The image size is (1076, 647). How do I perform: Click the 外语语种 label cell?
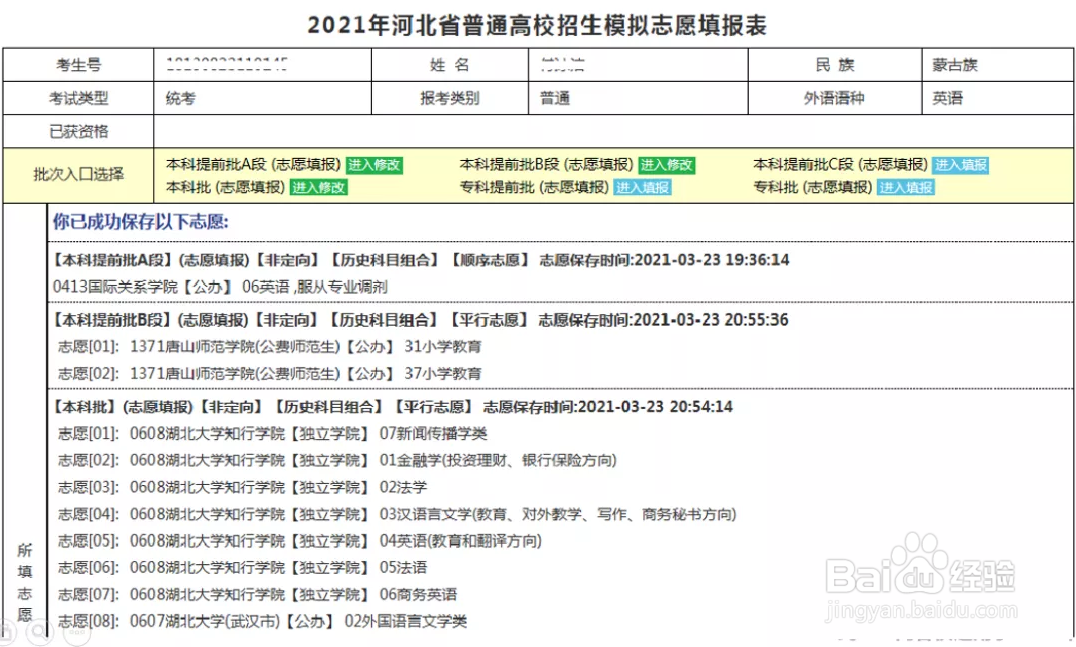tap(834, 98)
